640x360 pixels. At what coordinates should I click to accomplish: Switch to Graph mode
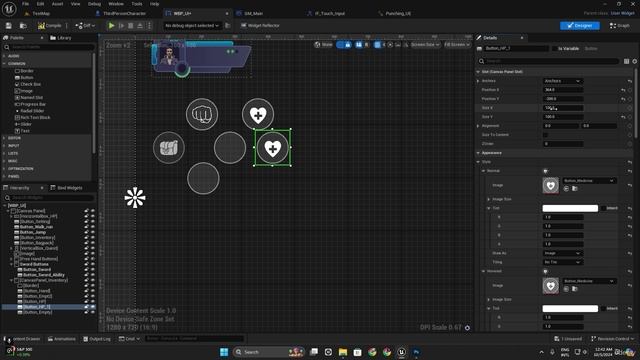[620, 26]
